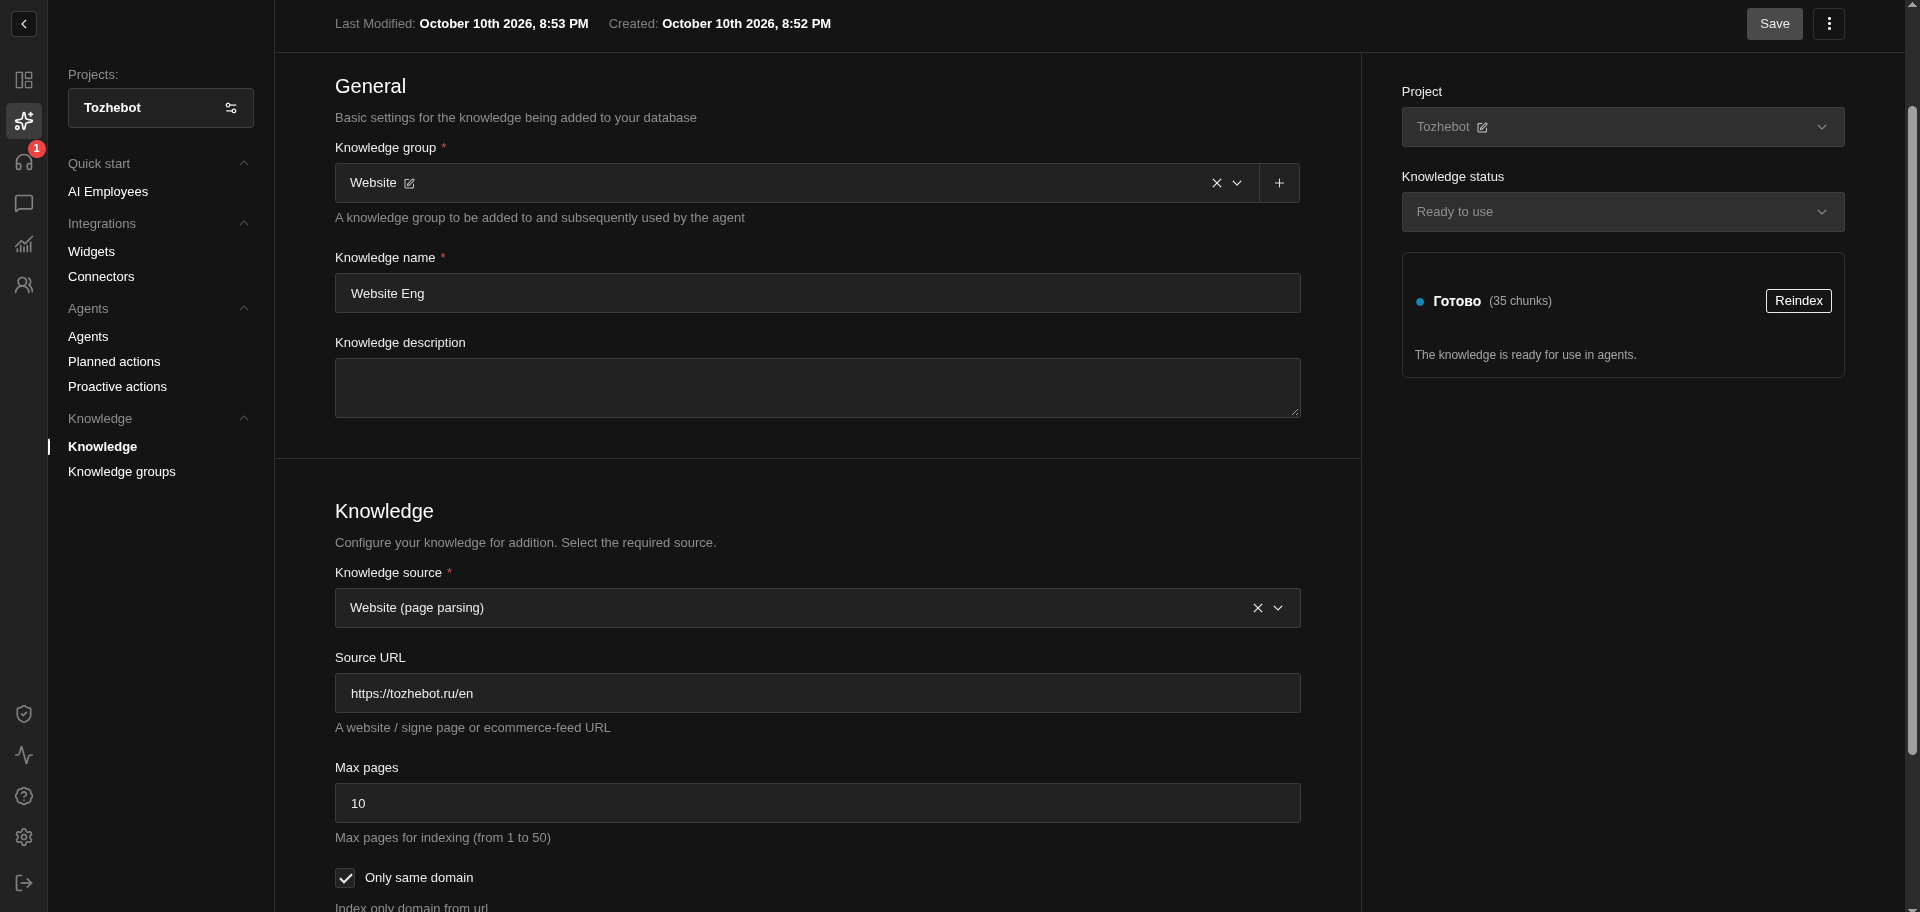Open Knowledge status dropdown
This screenshot has width=1920, height=912.
click(1623, 212)
